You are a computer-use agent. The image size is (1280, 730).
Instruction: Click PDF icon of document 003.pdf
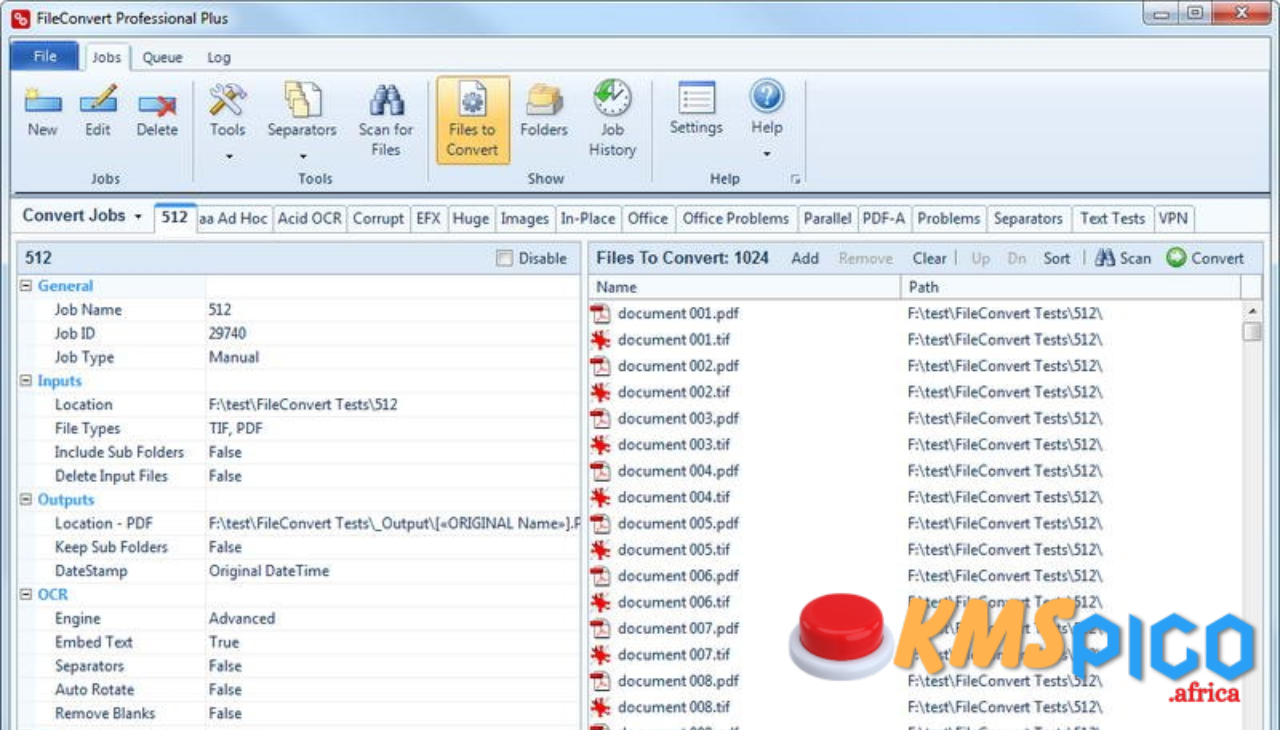click(600, 418)
